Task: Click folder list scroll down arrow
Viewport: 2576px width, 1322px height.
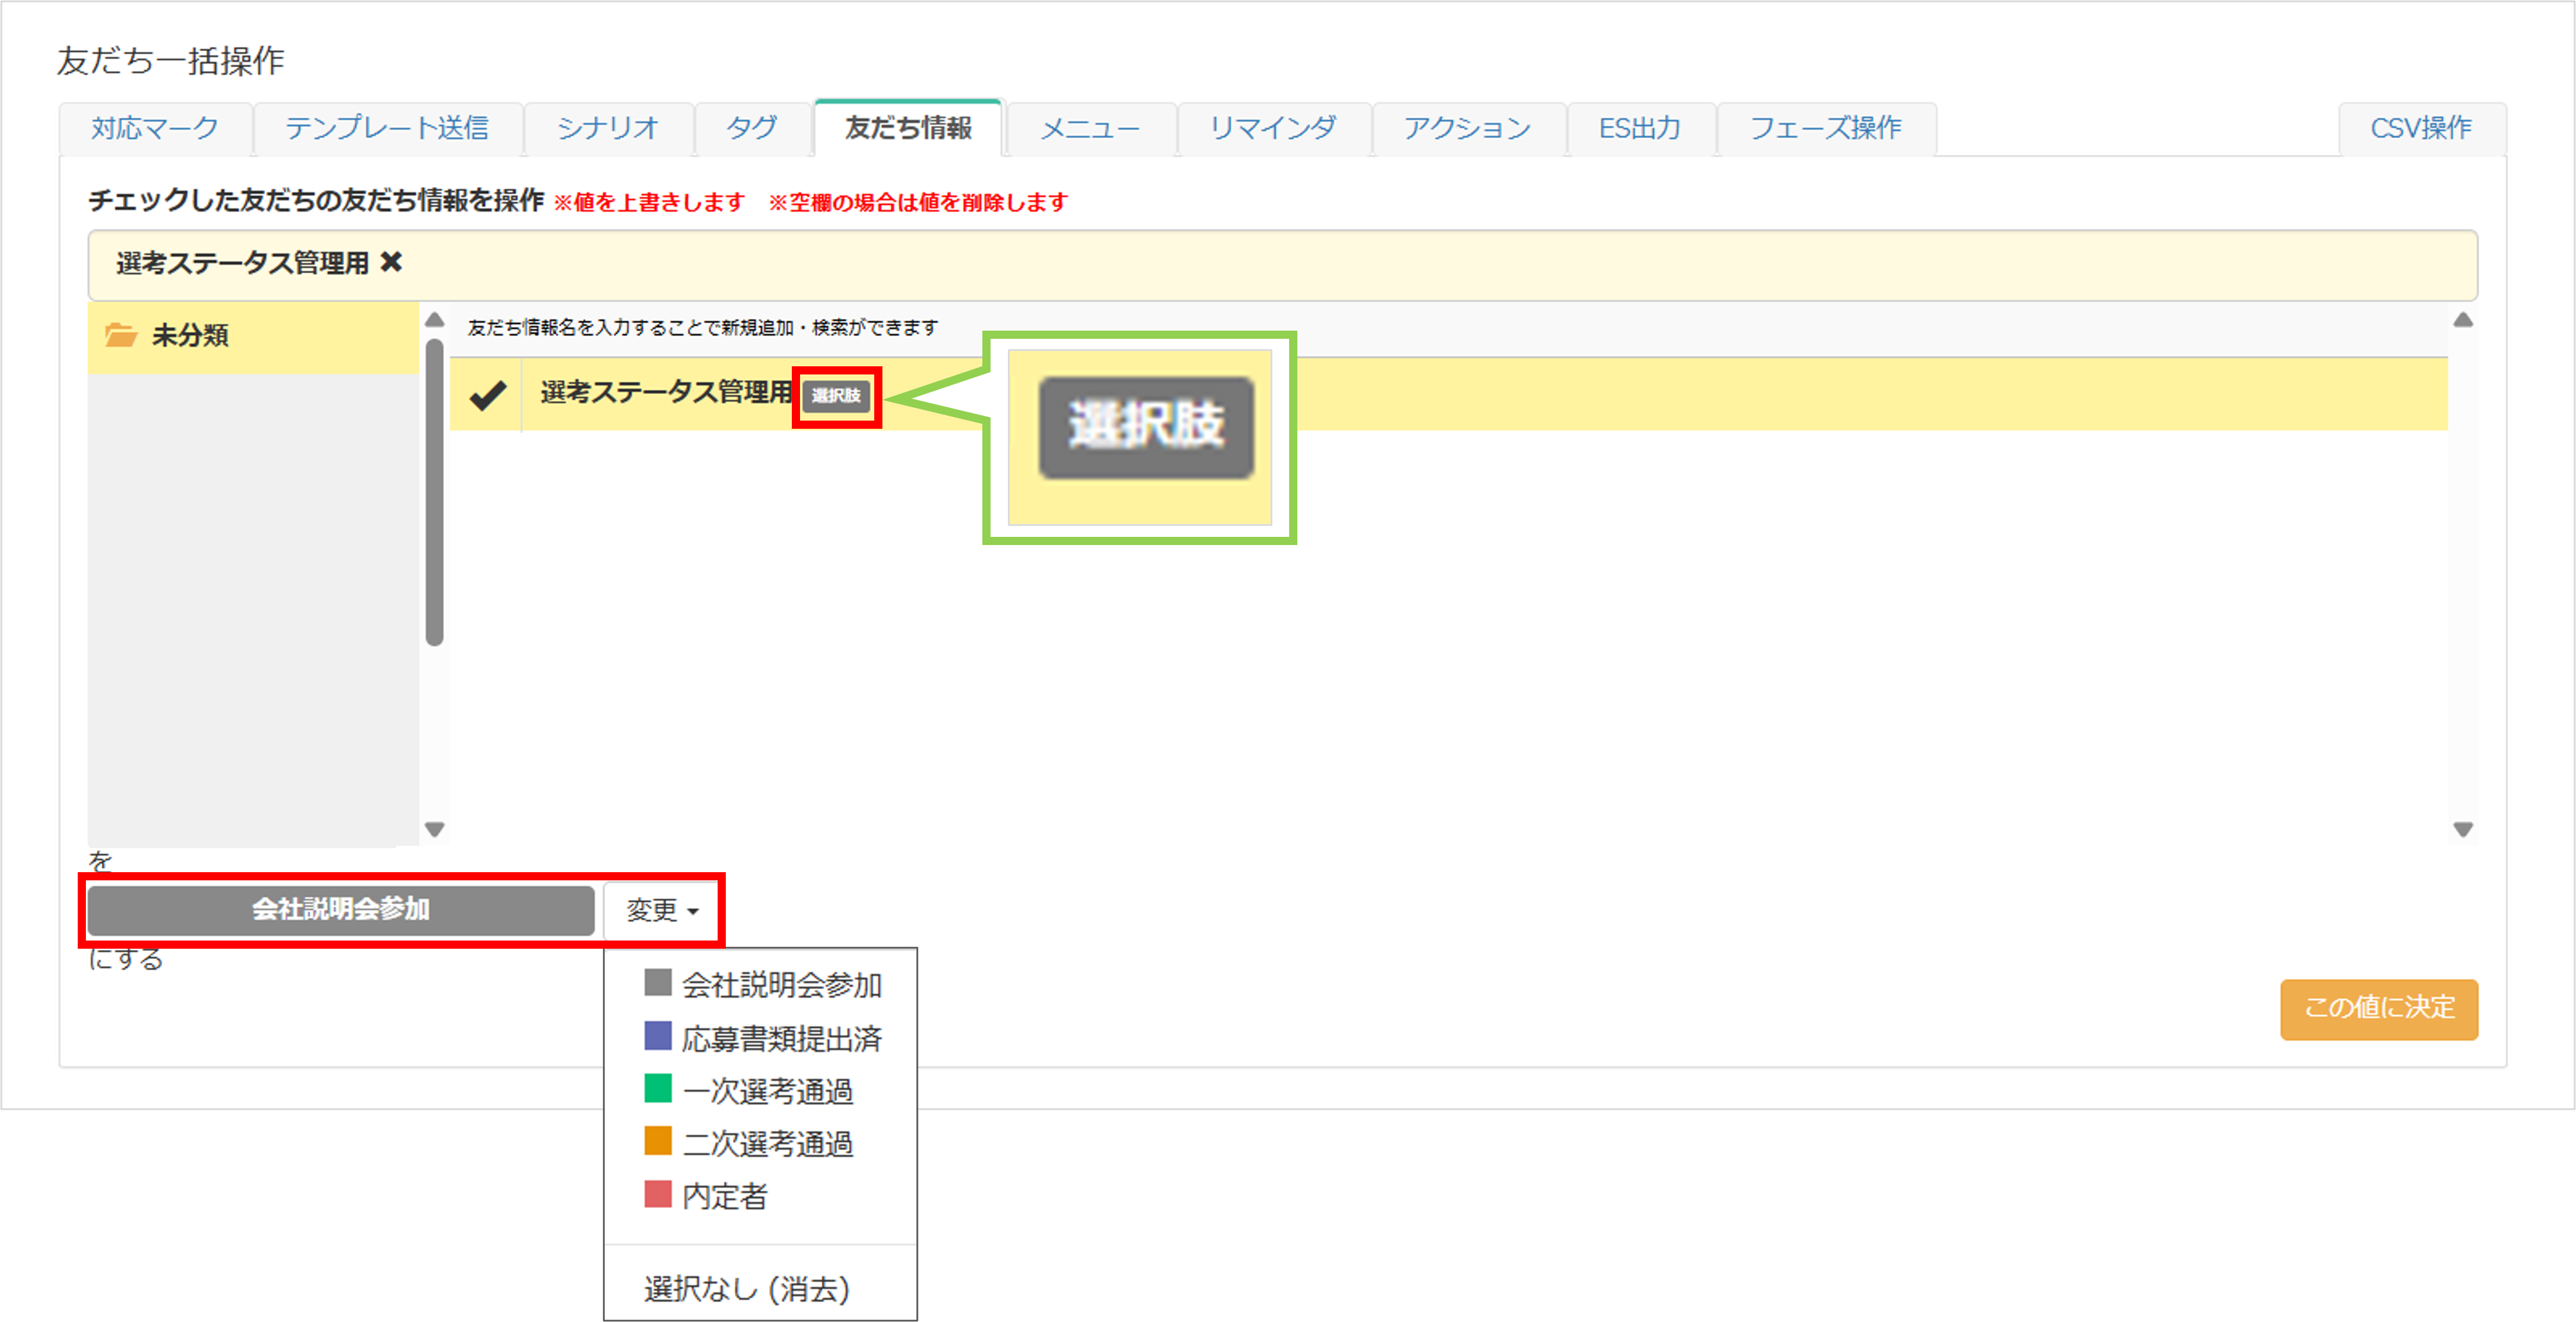Action: pos(434,829)
